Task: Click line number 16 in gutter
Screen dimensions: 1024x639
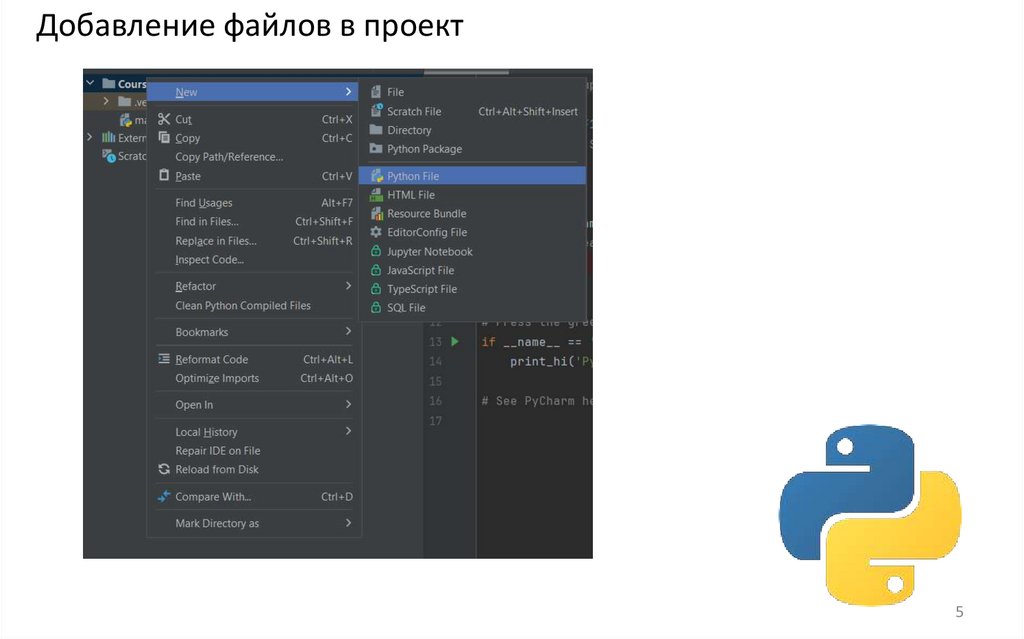Action: (436, 401)
